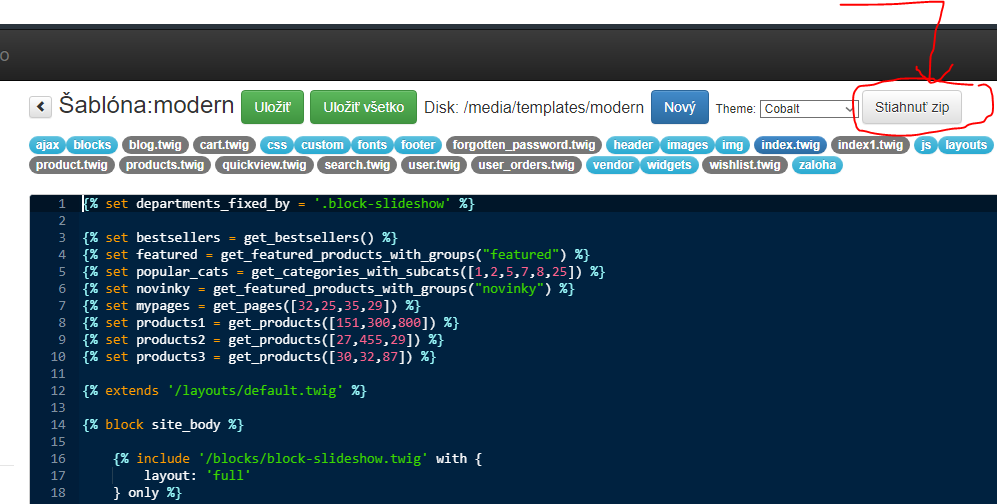The width and height of the screenshot is (997, 504).
Task: Open the Theme dropdown showing Cobalt
Action: tap(809, 109)
